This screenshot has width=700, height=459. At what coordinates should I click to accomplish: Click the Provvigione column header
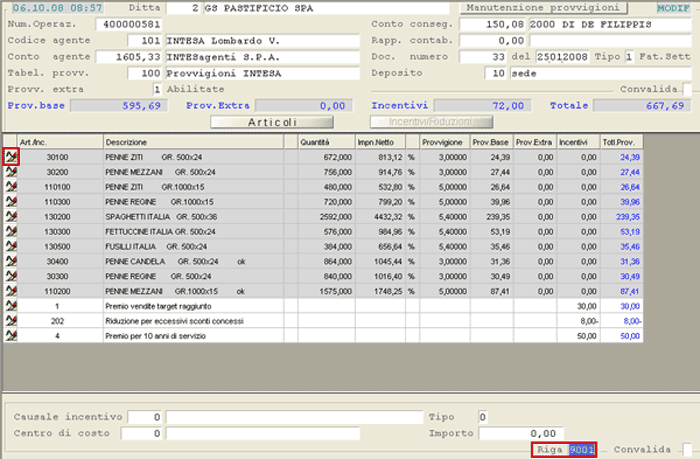point(445,142)
